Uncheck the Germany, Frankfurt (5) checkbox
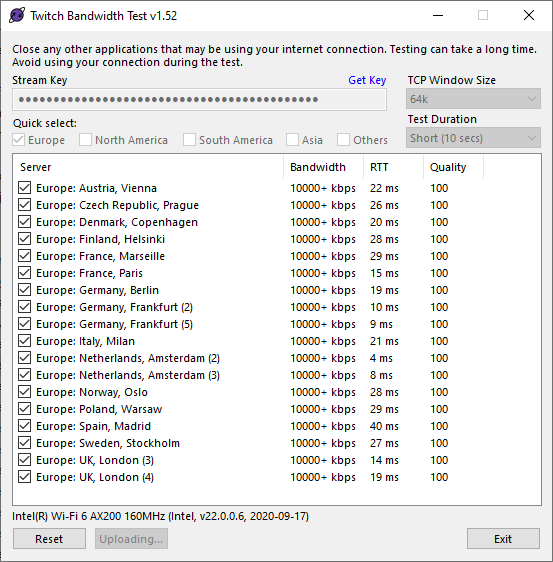 tap(24, 324)
